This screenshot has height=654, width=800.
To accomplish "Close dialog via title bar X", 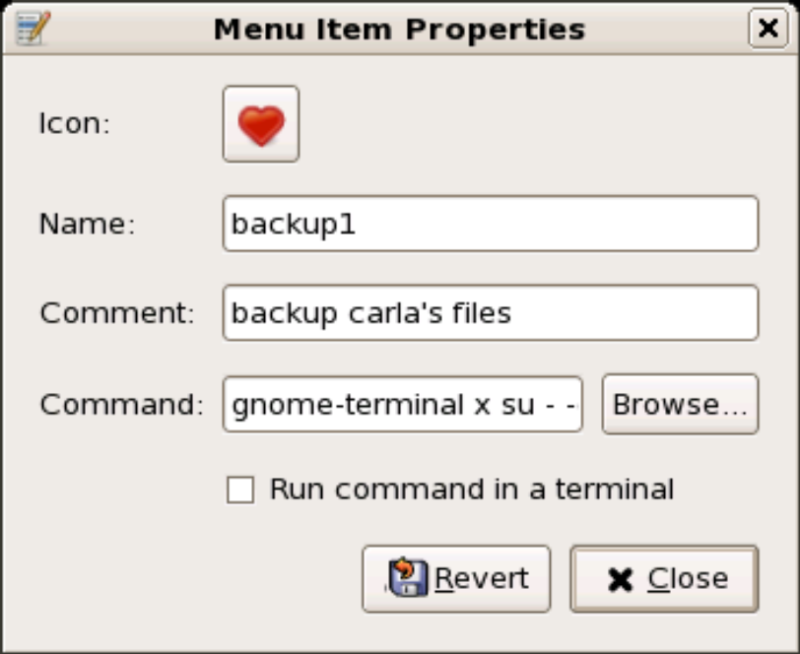I will click(x=768, y=28).
